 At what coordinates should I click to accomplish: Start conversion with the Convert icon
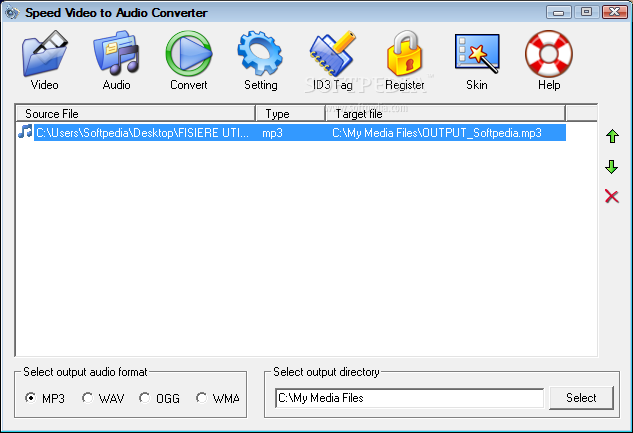[189, 54]
